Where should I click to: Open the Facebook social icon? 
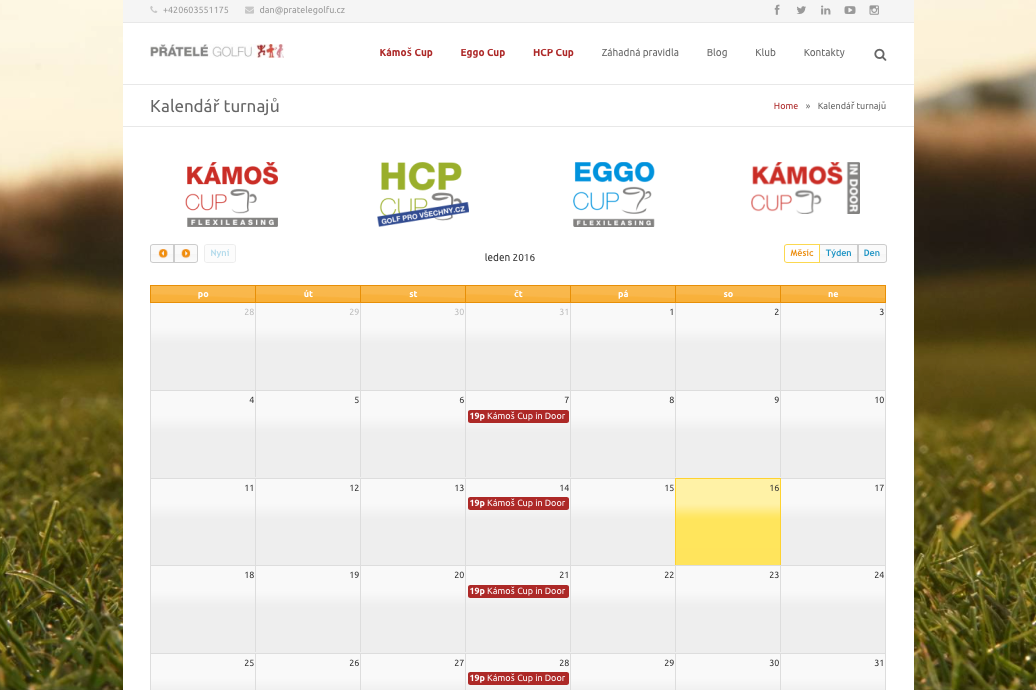point(777,10)
